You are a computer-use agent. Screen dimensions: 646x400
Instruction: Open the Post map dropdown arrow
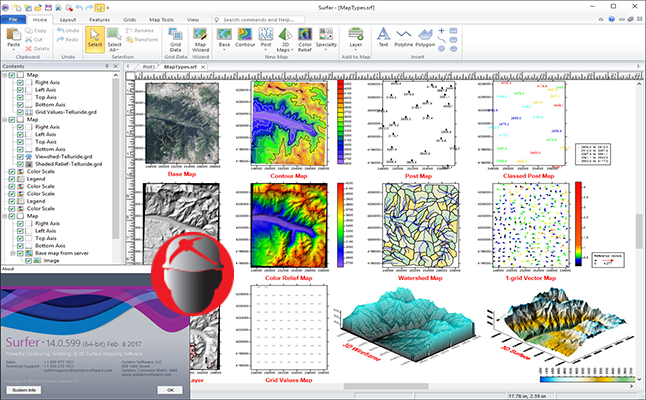[x=266, y=50]
